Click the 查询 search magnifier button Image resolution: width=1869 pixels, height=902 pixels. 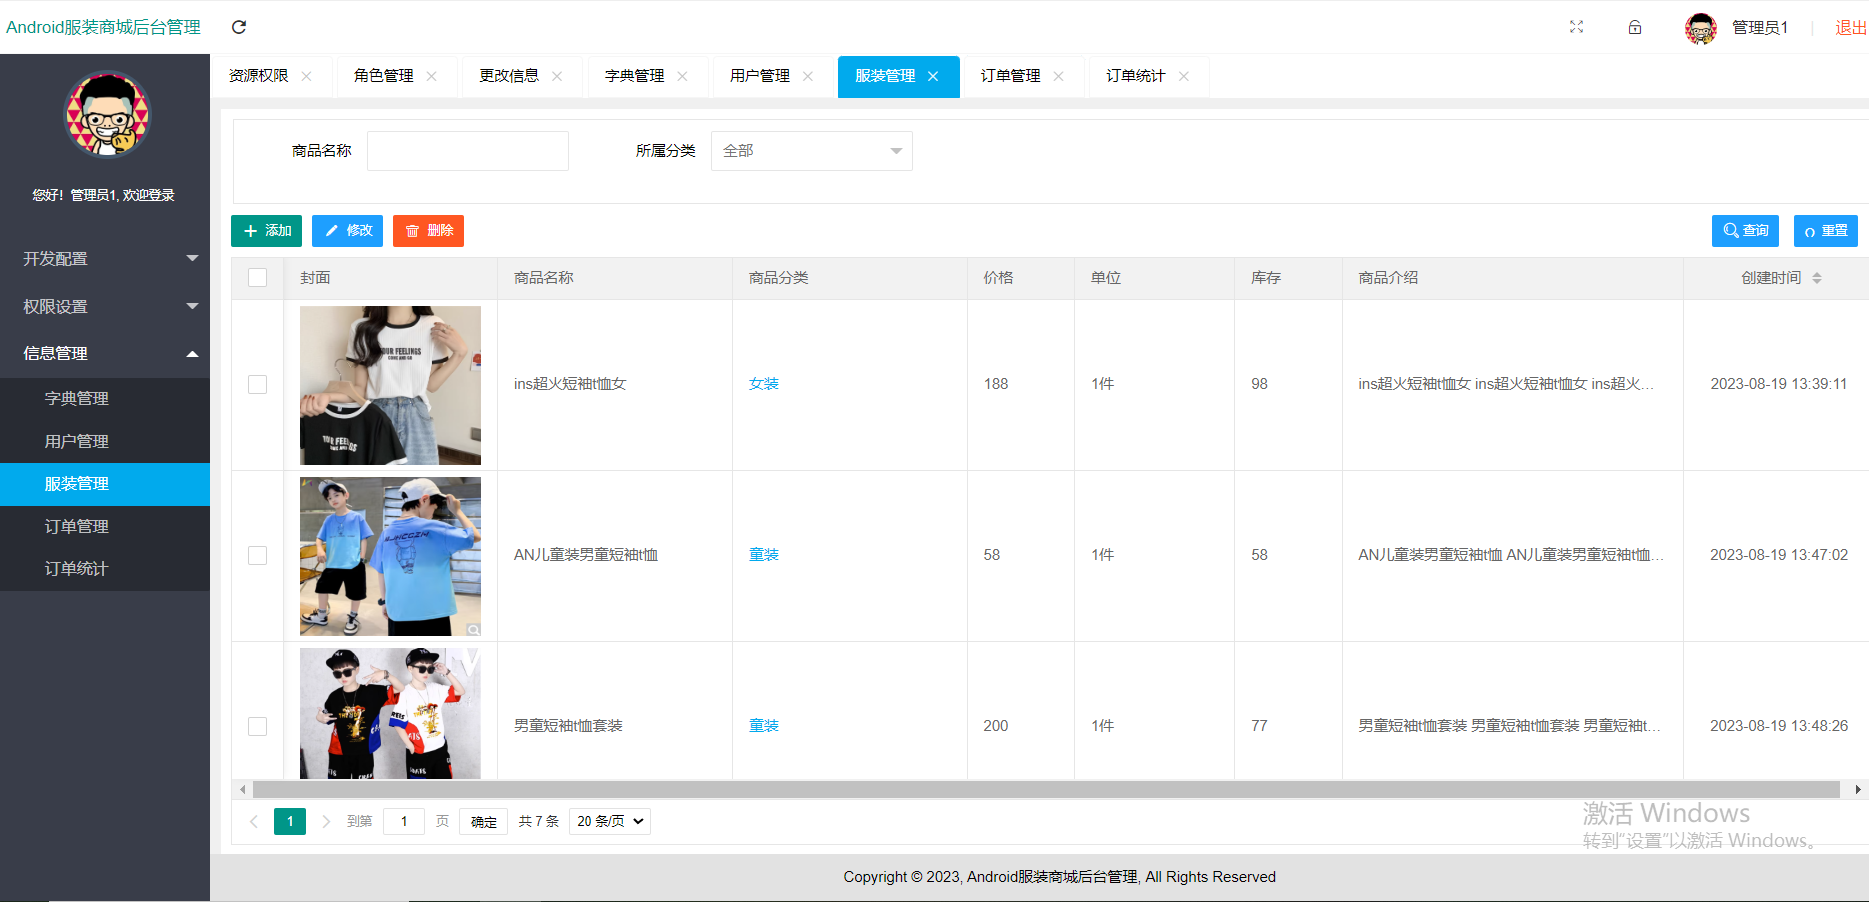pos(1745,231)
